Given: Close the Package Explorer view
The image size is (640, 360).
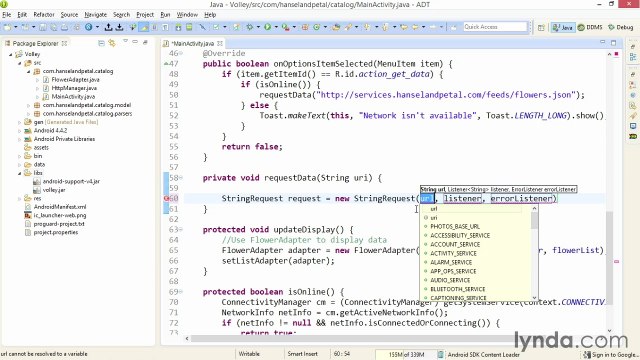Looking at the screenshot, I should [64, 43].
